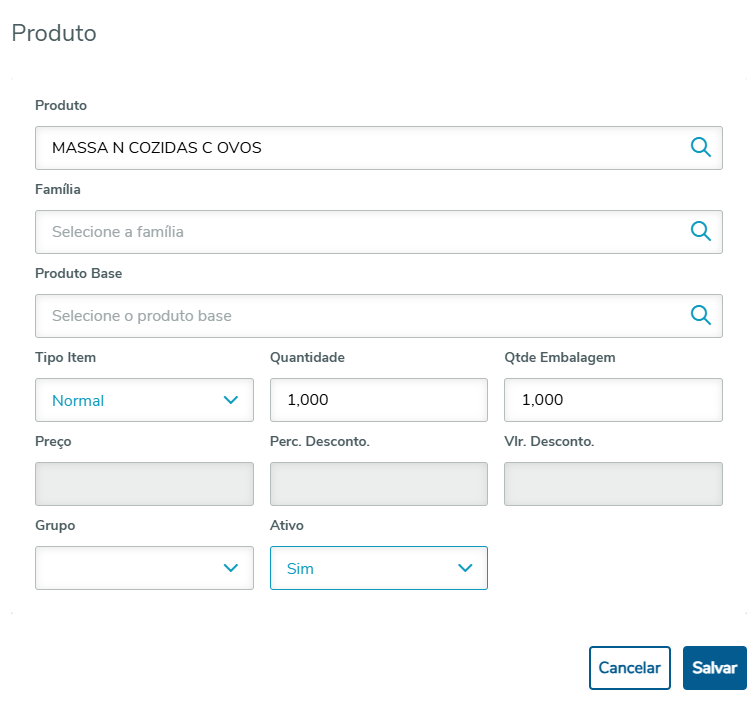Click the Perc. Desconto. field
Image resolution: width=754 pixels, height=701 pixels.
tap(378, 484)
